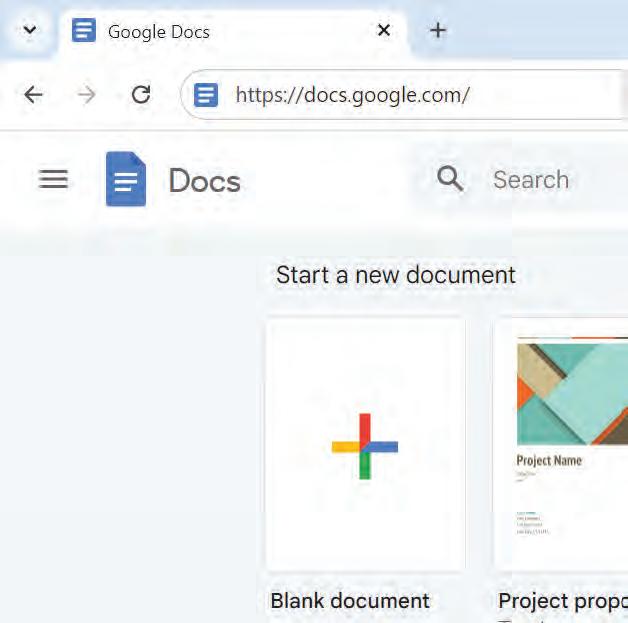The width and height of the screenshot is (628, 623).
Task: Click the Start a new document heading
Action: pos(396,275)
